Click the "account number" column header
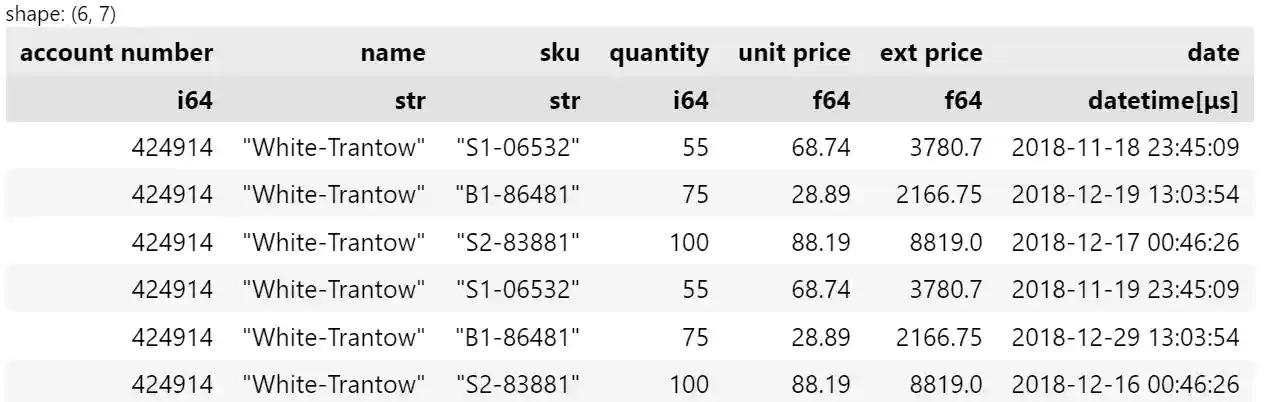 (x=116, y=53)
